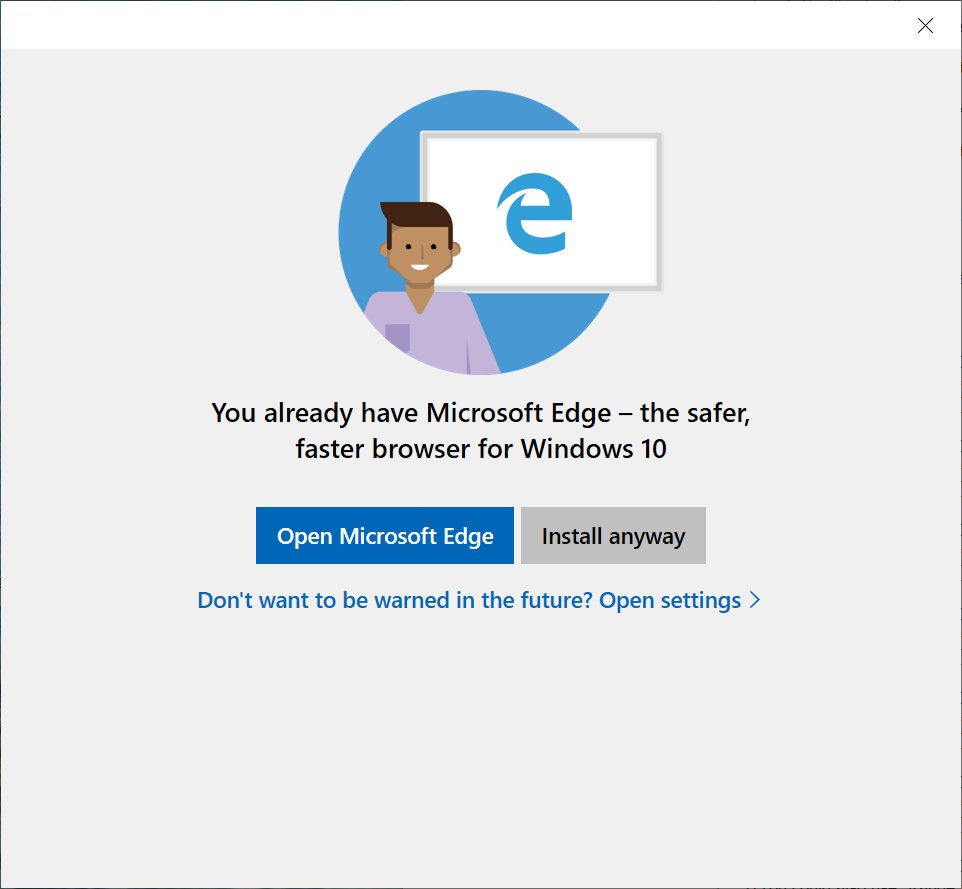Dismiss the dialog with the X
Image resolution: width=962 pixels, height=889 pixels.
click(x=925, y=26)
